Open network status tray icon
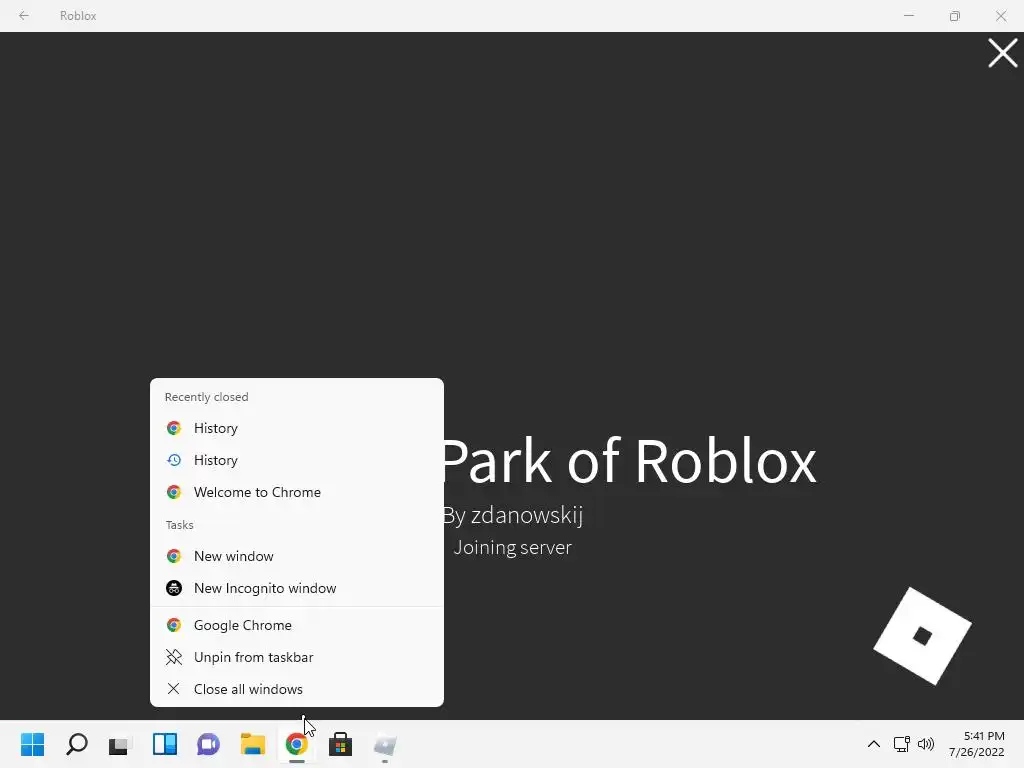Image resolution: width=1024 pixels, height=768 pixels. point(902,744)
